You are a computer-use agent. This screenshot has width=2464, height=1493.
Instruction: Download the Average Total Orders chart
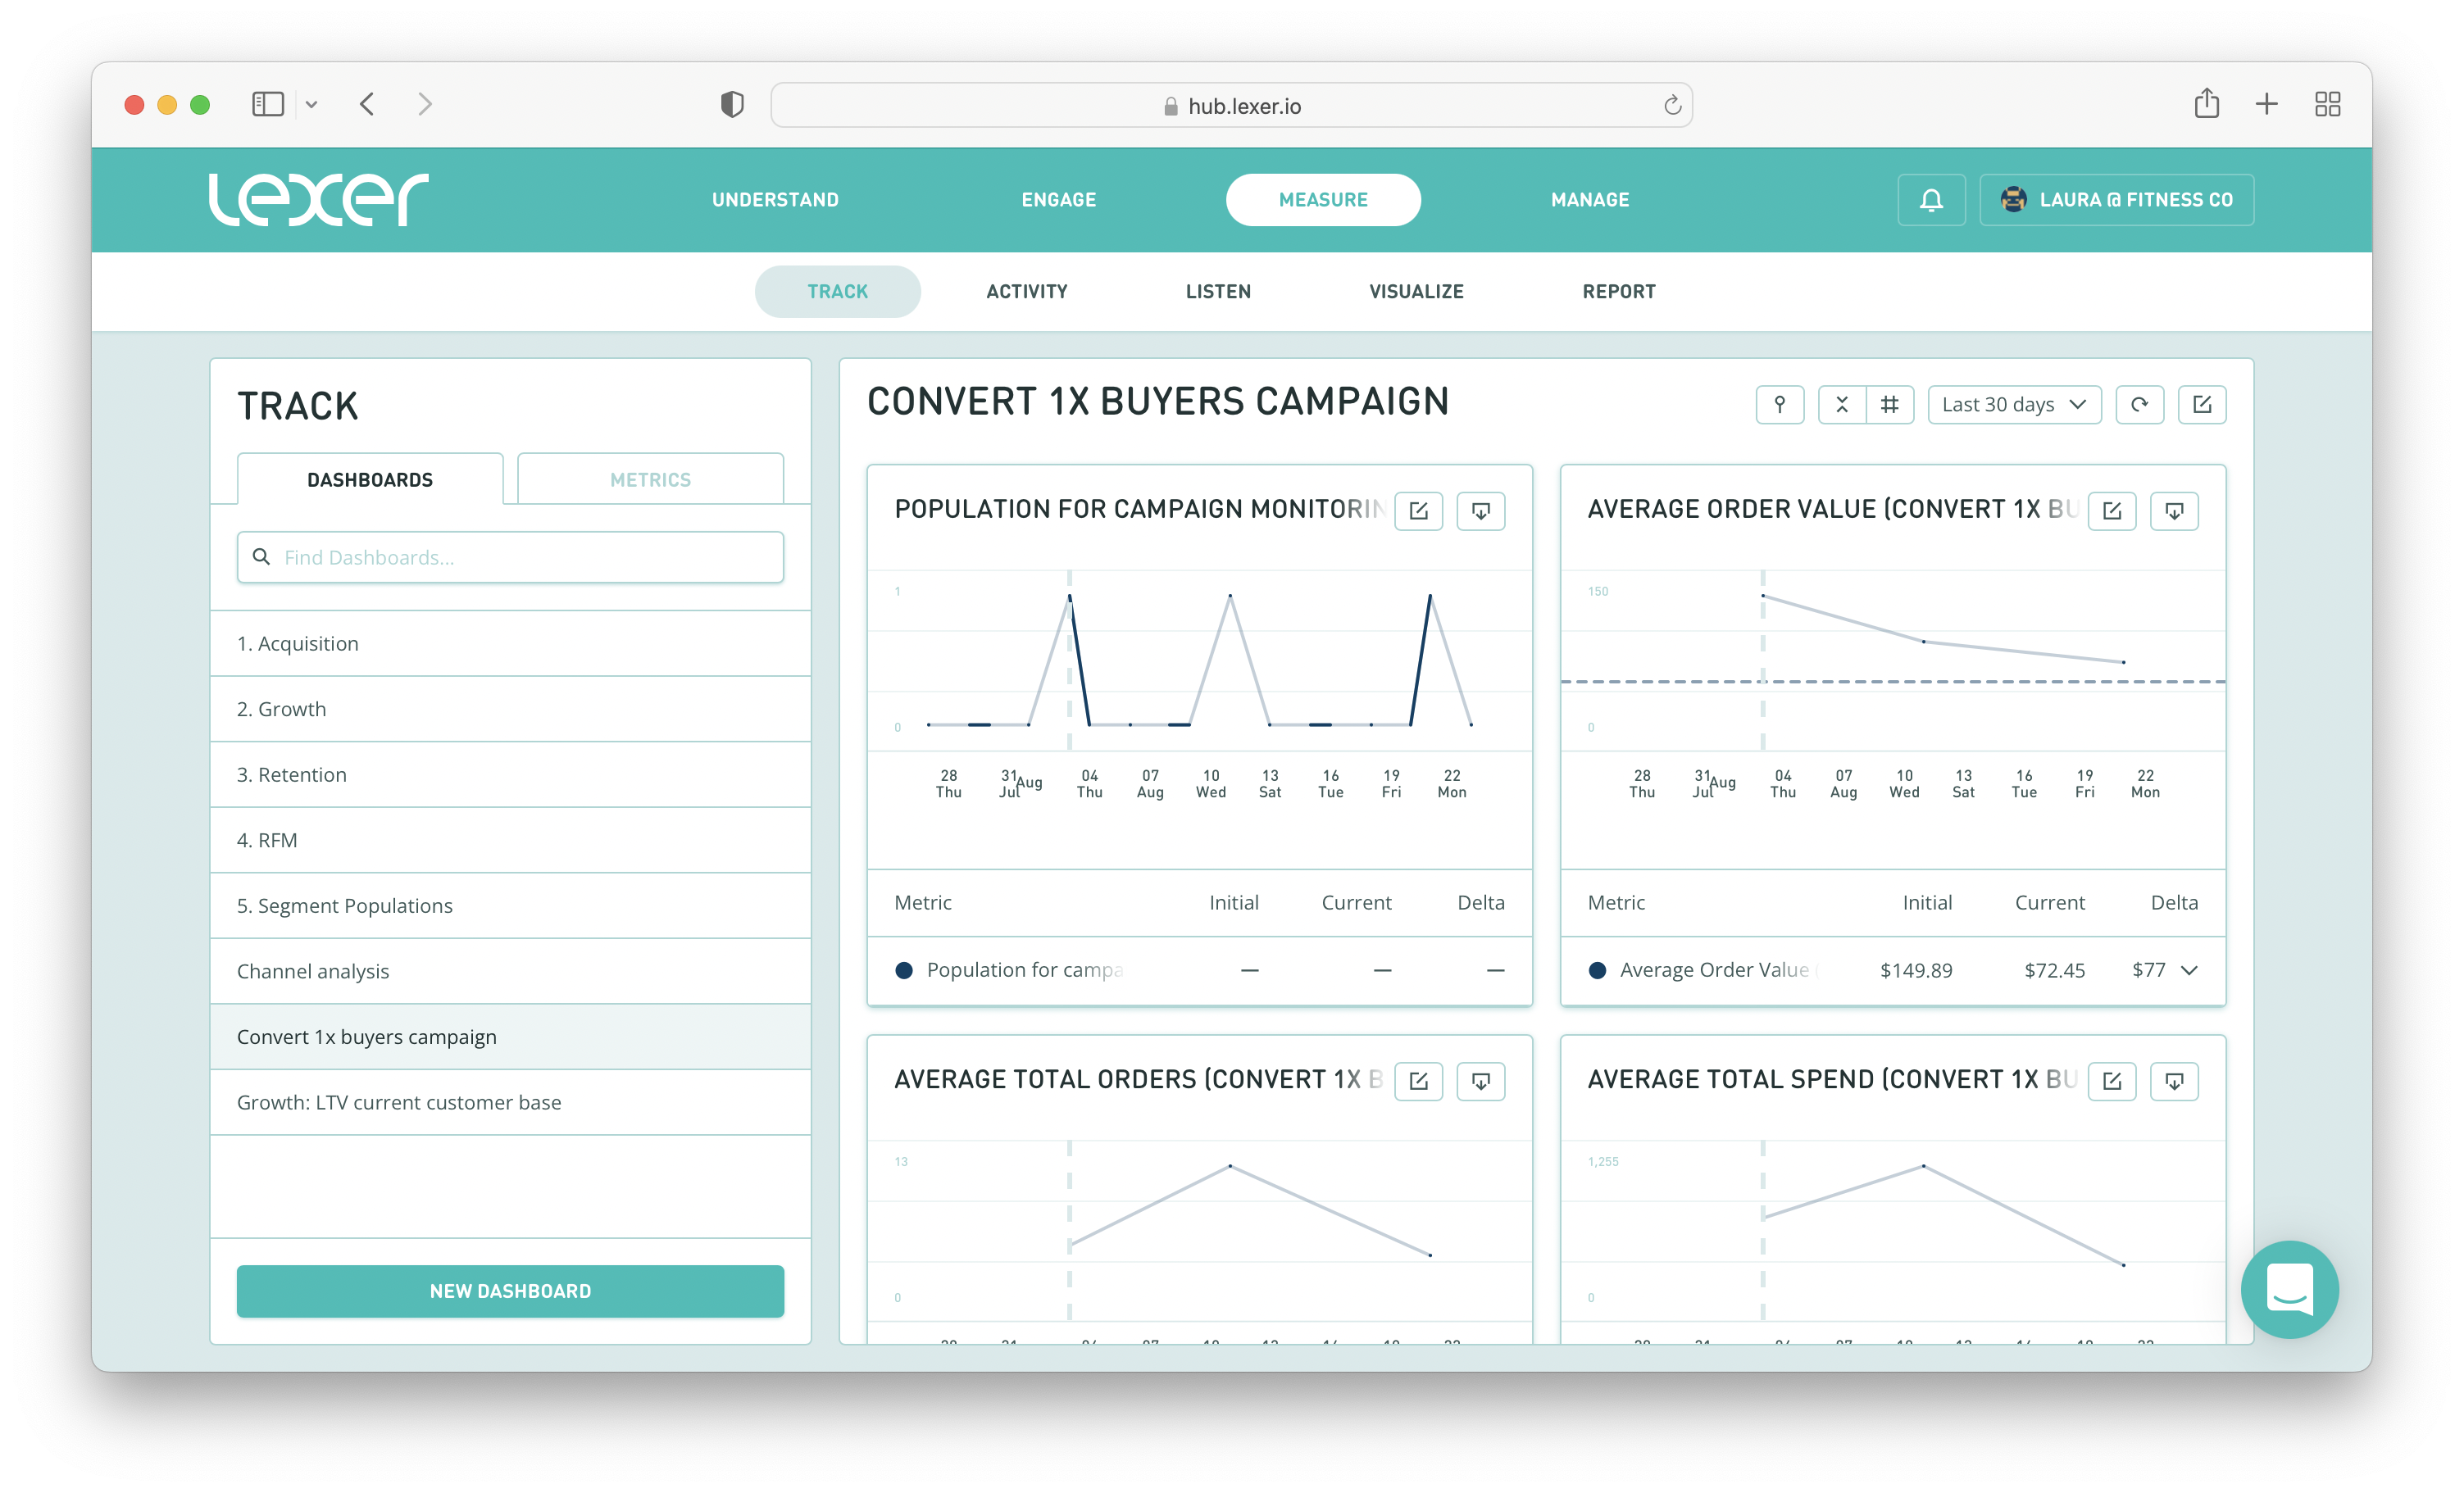pyautogui.click(x=1480, y=1081)
